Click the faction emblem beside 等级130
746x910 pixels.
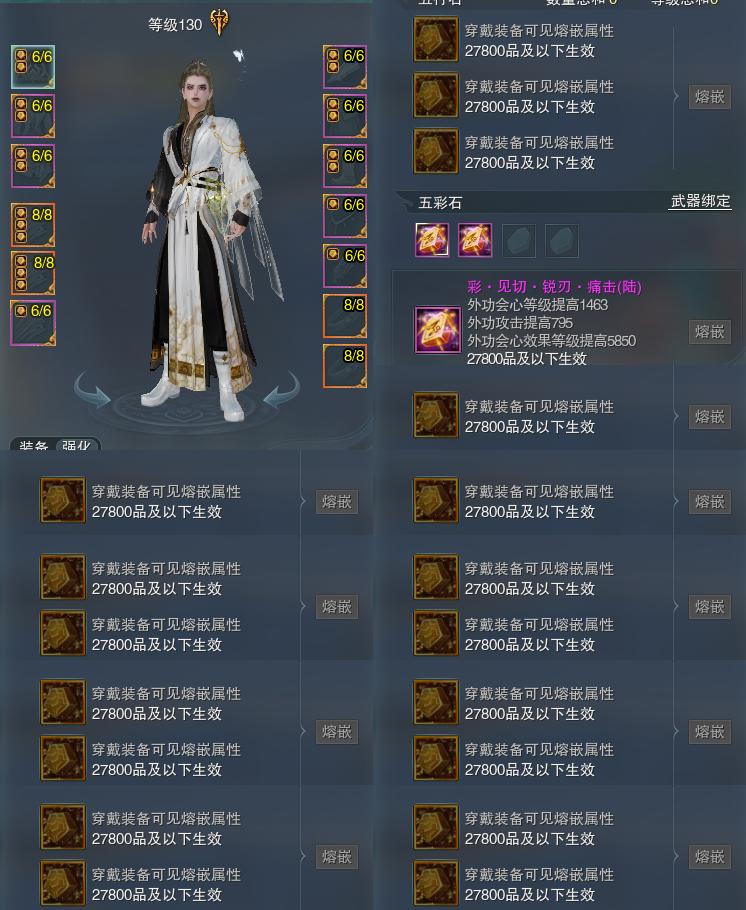(x=219, y=23)
